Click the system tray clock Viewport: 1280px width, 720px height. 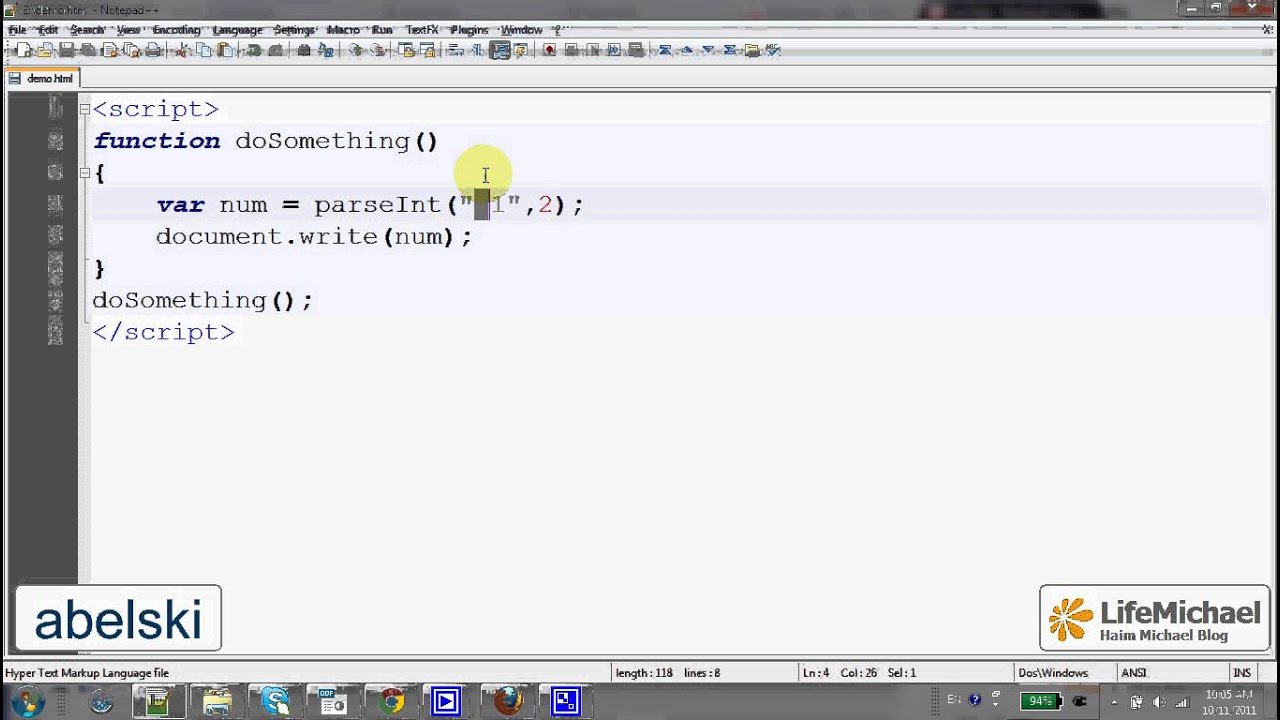click(x=1230, y=702)
